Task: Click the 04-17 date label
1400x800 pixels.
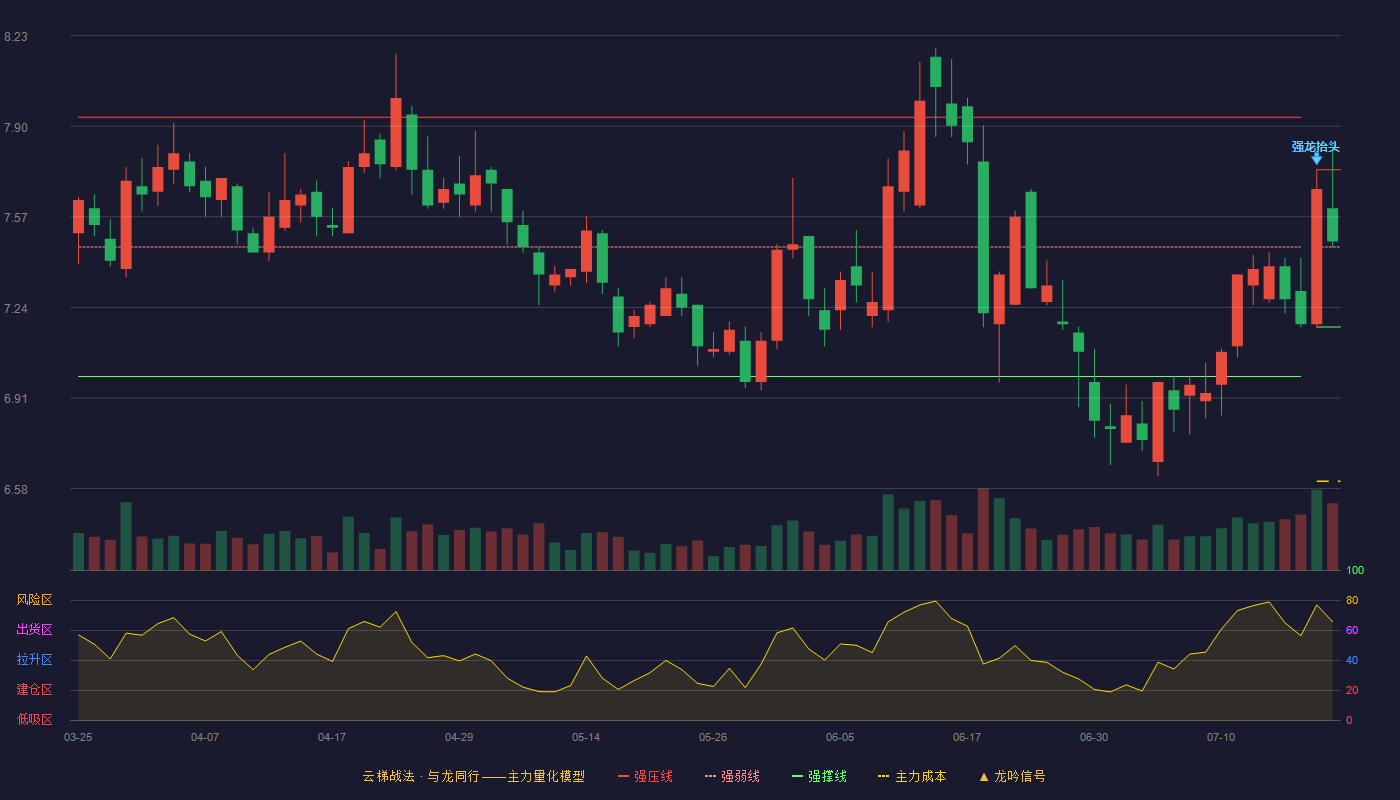Action: 332,737
